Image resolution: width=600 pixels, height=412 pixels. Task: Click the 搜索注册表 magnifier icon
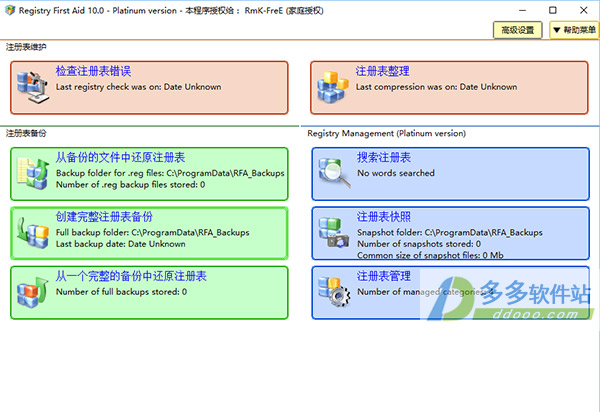[334, 173]
